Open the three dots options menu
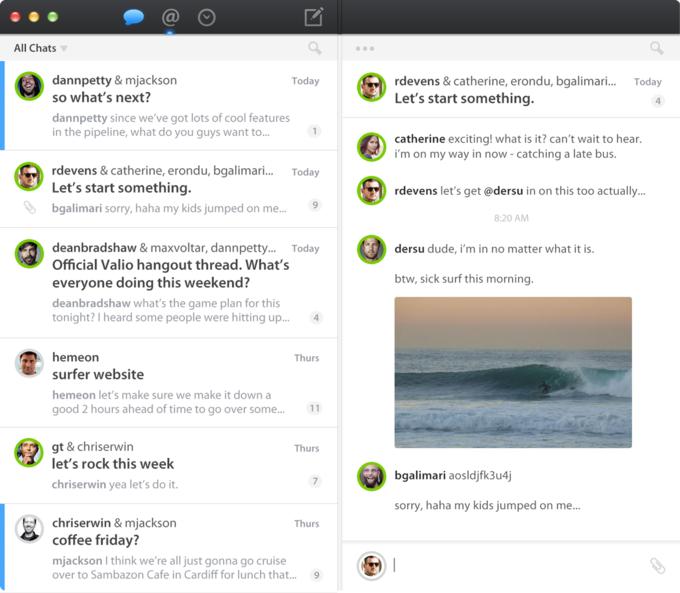This screenshot has width=680, height=593. click(365, 49)
